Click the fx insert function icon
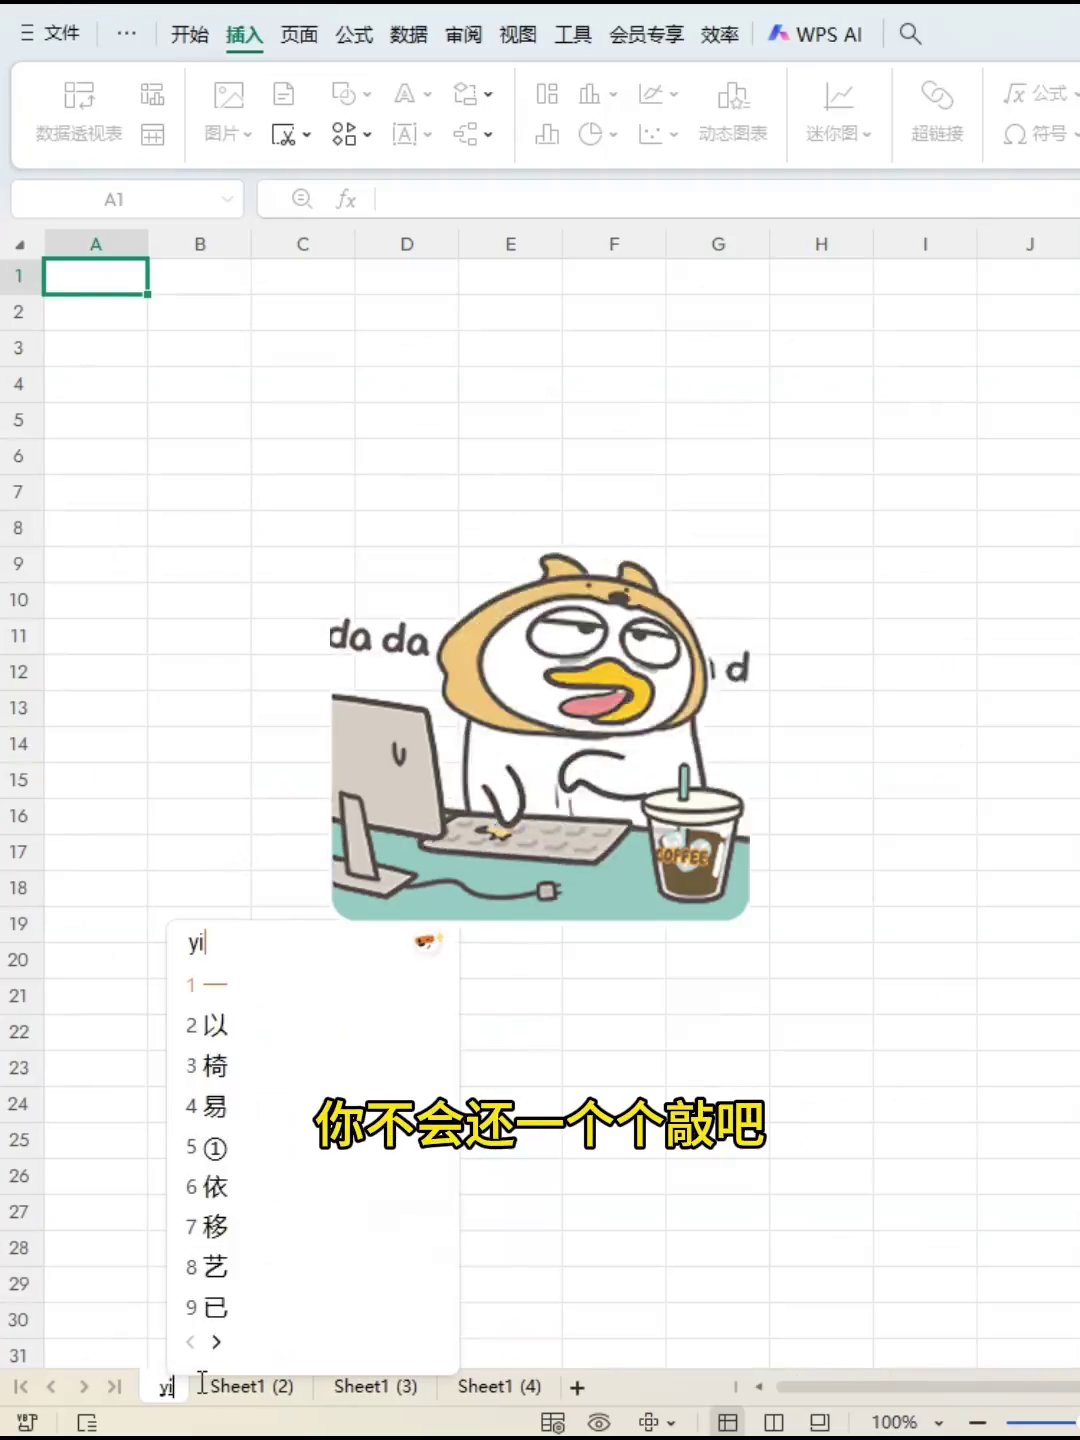 point(346,200)
